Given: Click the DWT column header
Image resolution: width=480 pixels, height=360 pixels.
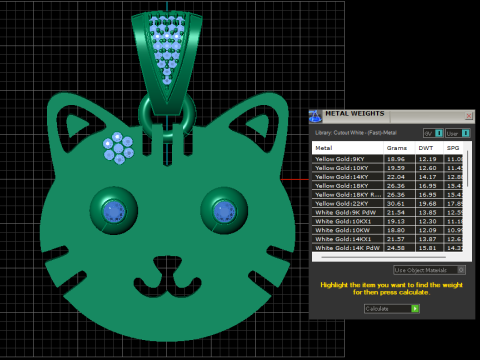Looking at the screenshot, I should point(429,148).
